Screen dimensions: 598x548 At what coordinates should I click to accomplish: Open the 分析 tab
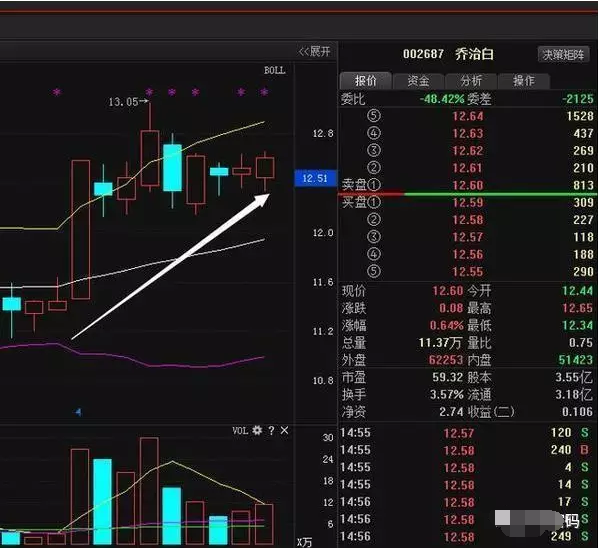click(x=471, y=81)
